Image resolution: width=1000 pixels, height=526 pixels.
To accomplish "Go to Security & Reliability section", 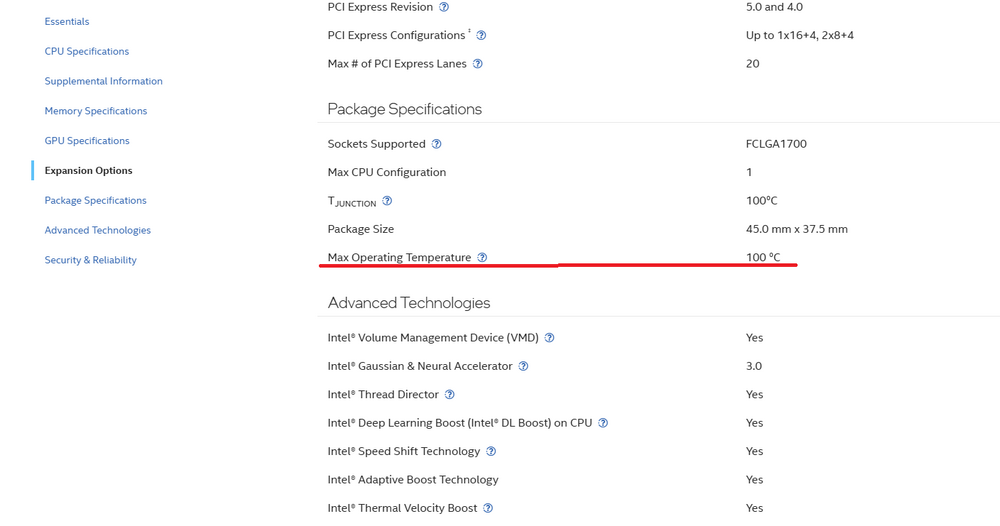I will click(x=90, y=260).
